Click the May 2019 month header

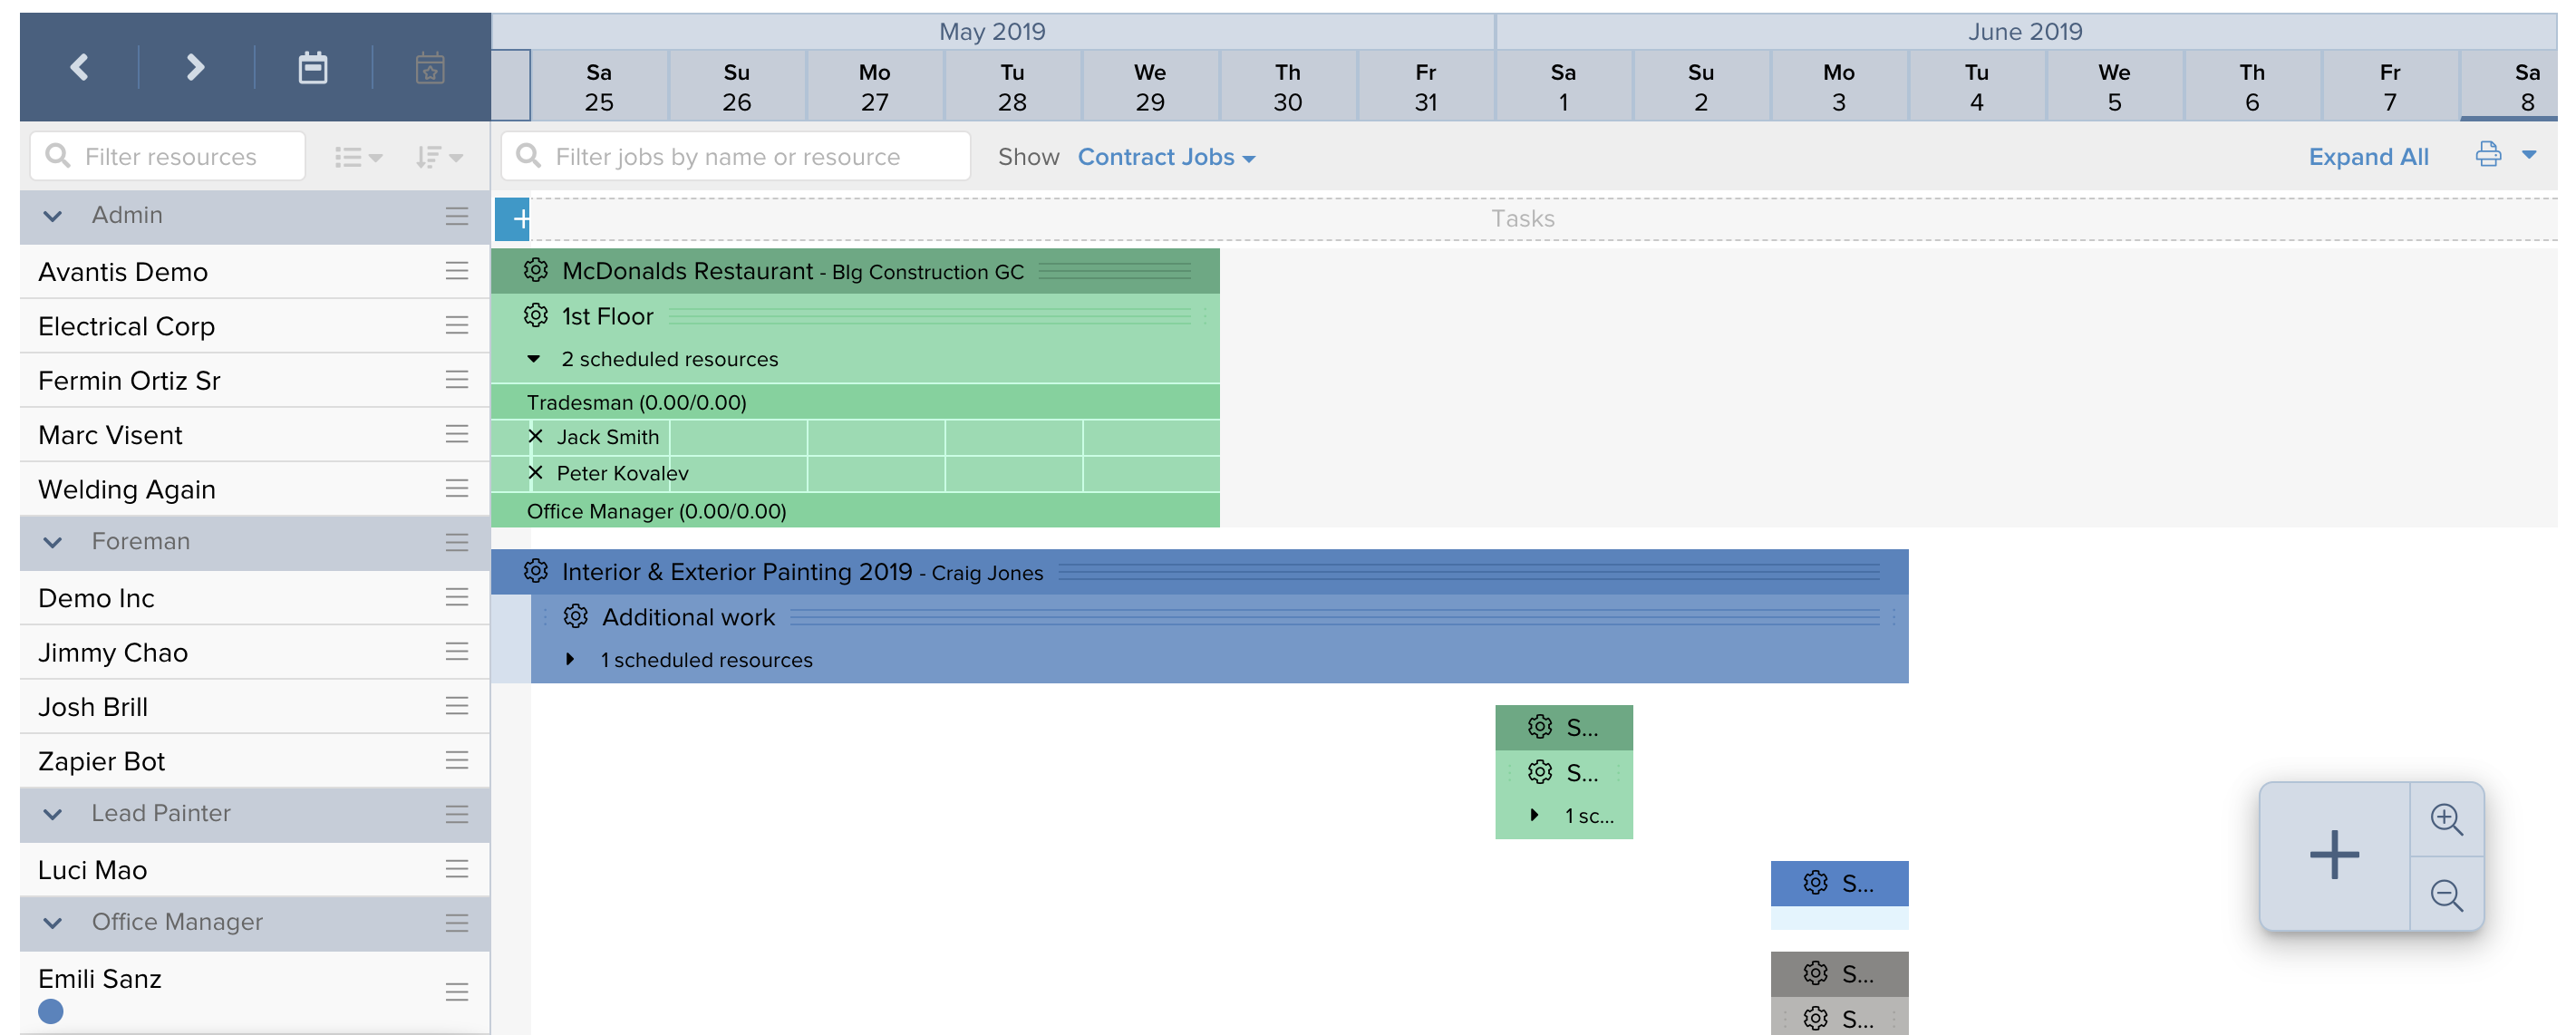coord(992,32)
